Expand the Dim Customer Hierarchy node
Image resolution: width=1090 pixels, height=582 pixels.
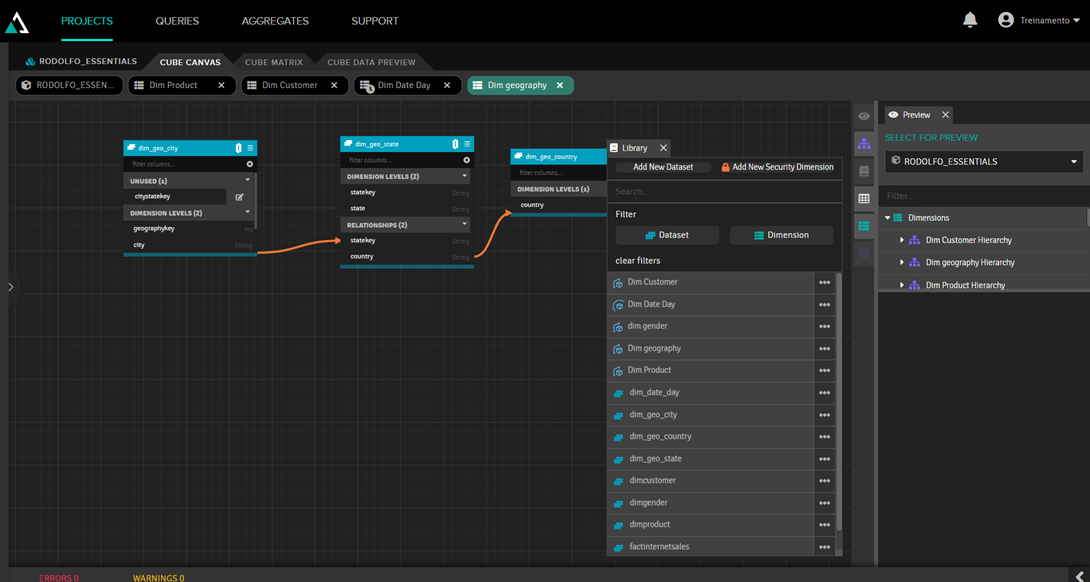click(902, 240)
